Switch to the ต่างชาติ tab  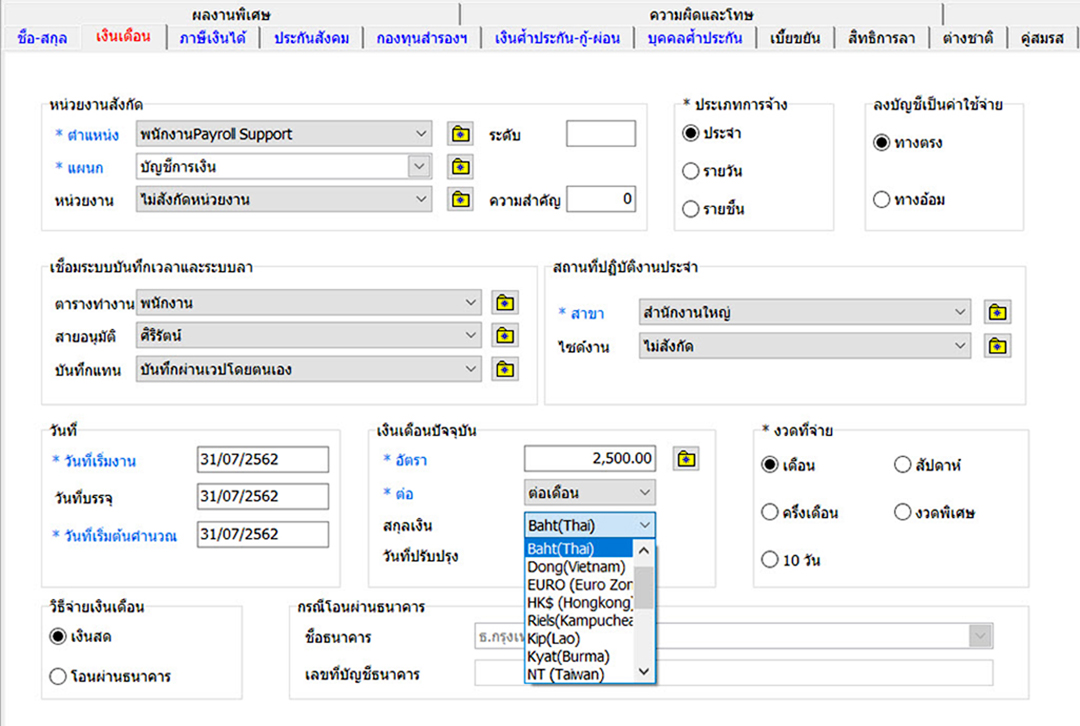[968, 38]
